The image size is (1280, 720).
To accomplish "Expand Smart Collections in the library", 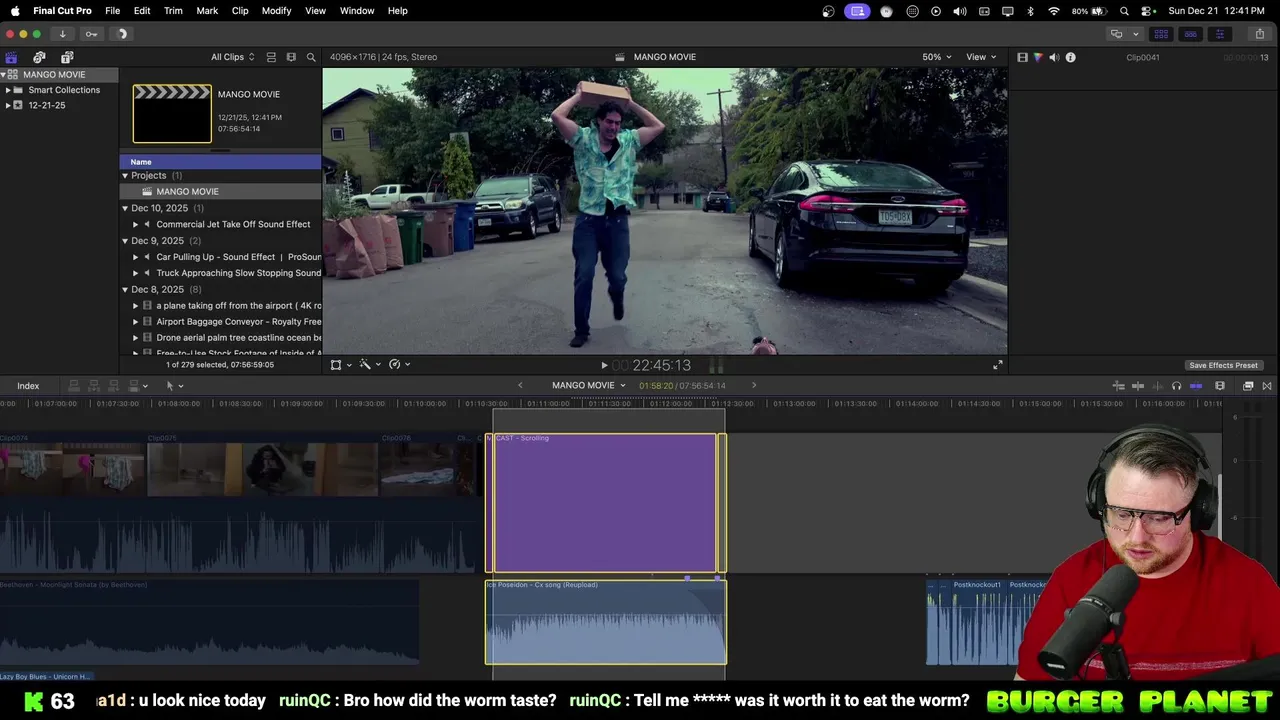I will pyautogui.click(x=8, y=90).
